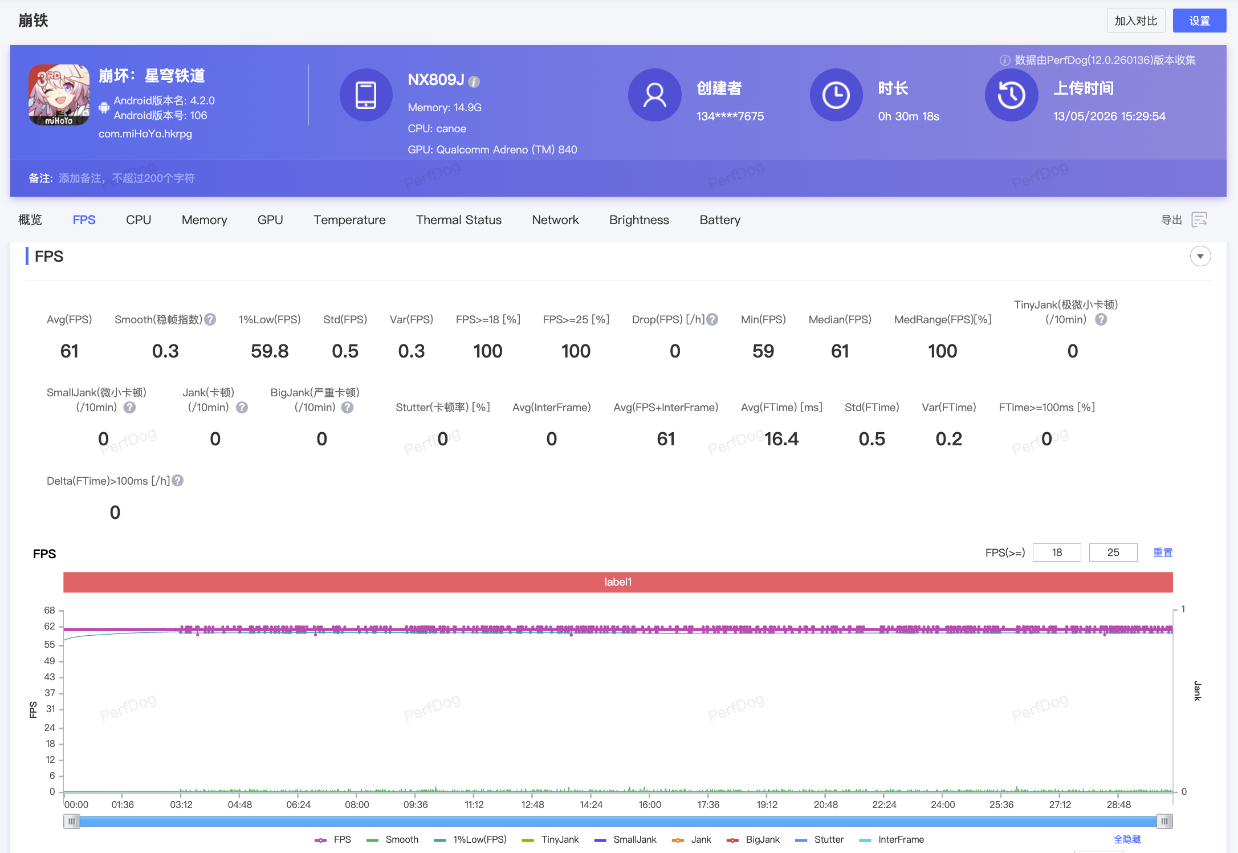The width and height of the screenshot is (1238, 853).
Task: Open the Drop(FPS) help icon
Action: click(x=712, y=319)
